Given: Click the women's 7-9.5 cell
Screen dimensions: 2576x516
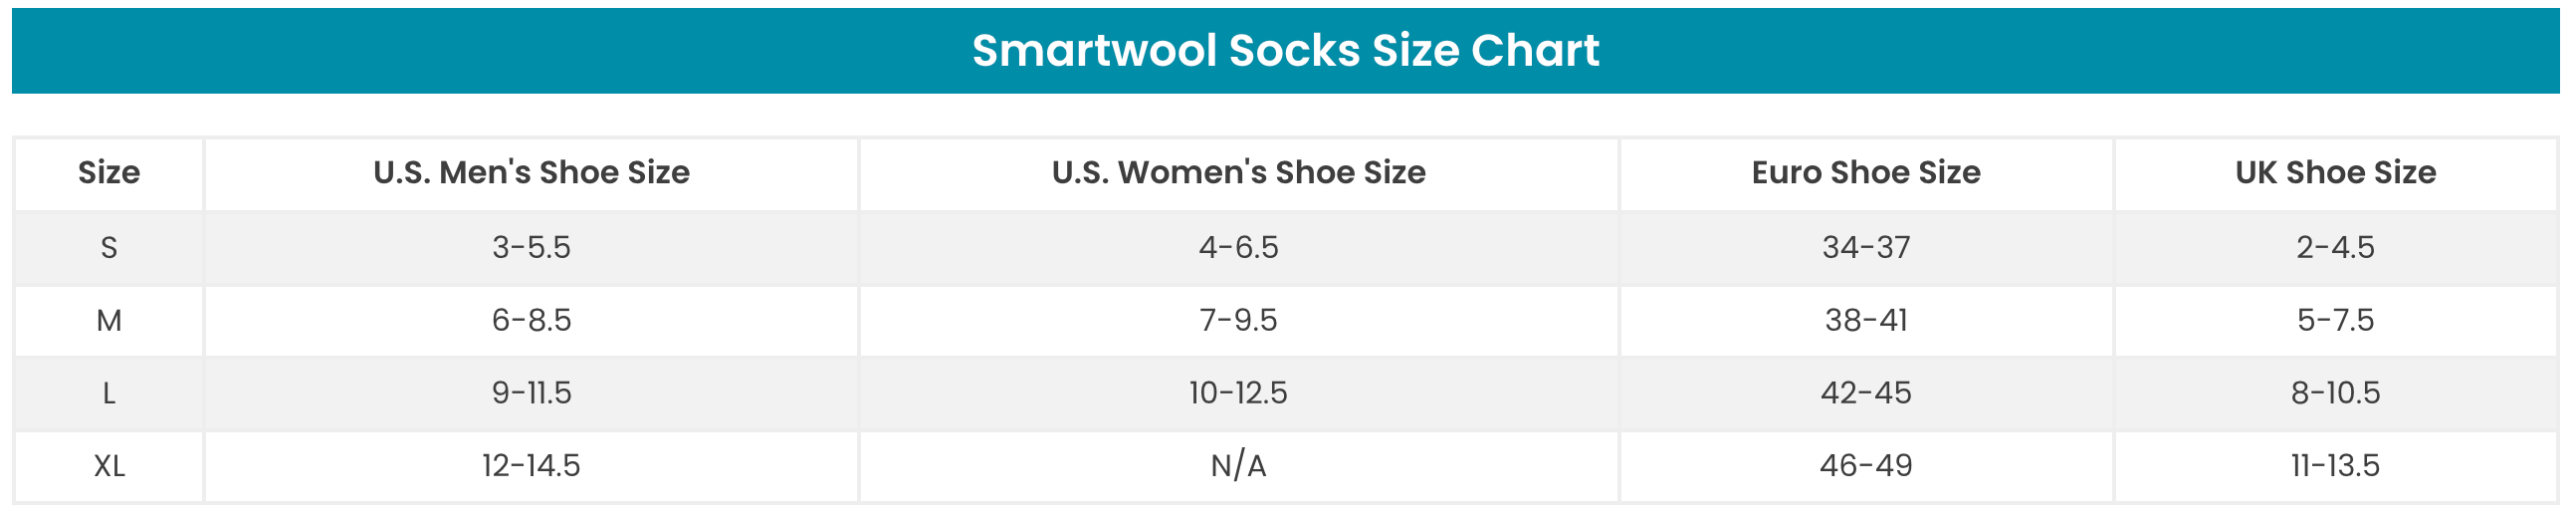Looking at the screenshot, I should (1238, 320).
